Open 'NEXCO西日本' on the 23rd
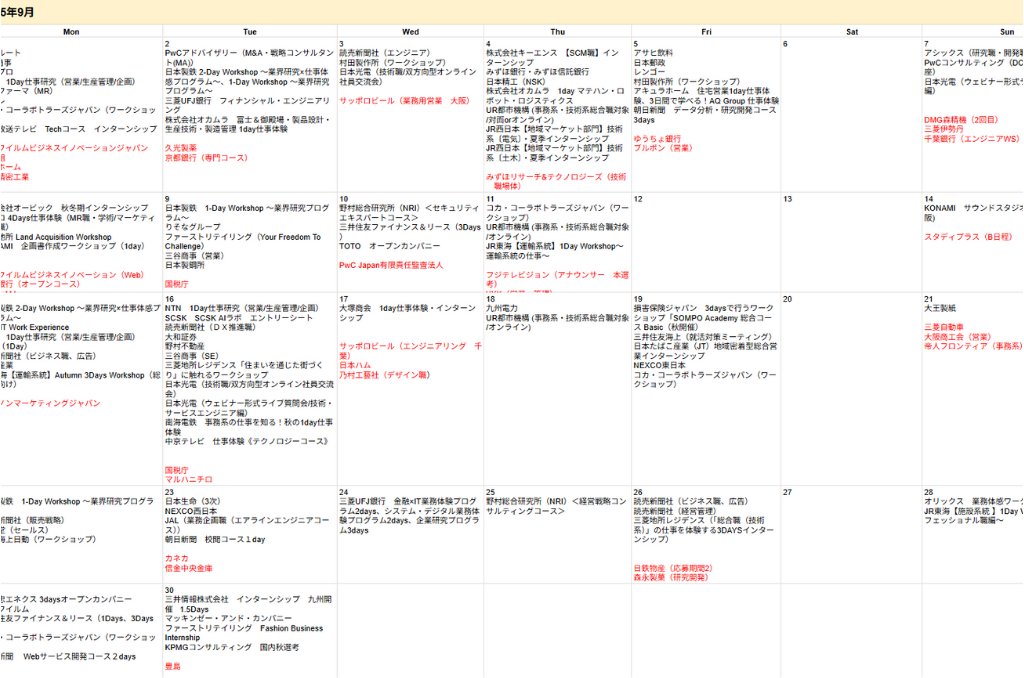This screenshot has height=678, width=1024. tap(191, 511)
